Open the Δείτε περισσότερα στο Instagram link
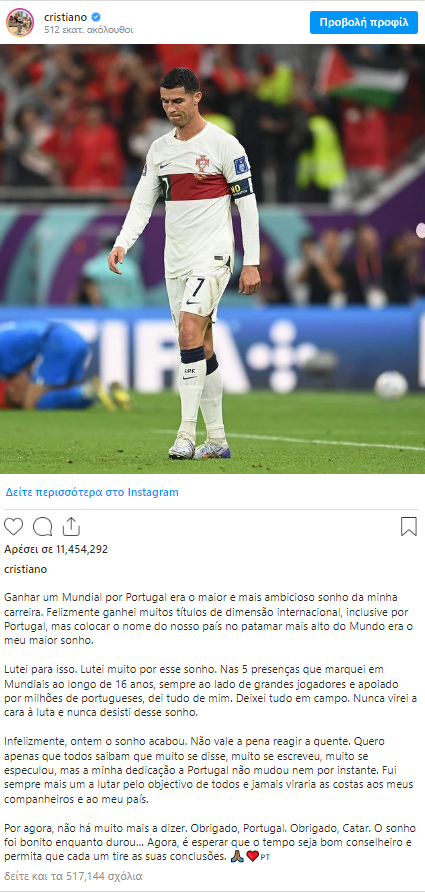This screenshot has height=893, width=425. [x=92, y=492]
